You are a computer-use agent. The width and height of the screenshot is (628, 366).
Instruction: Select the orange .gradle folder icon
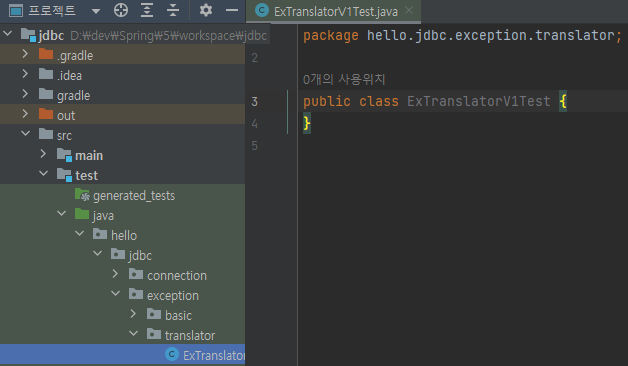pos(46,54)
